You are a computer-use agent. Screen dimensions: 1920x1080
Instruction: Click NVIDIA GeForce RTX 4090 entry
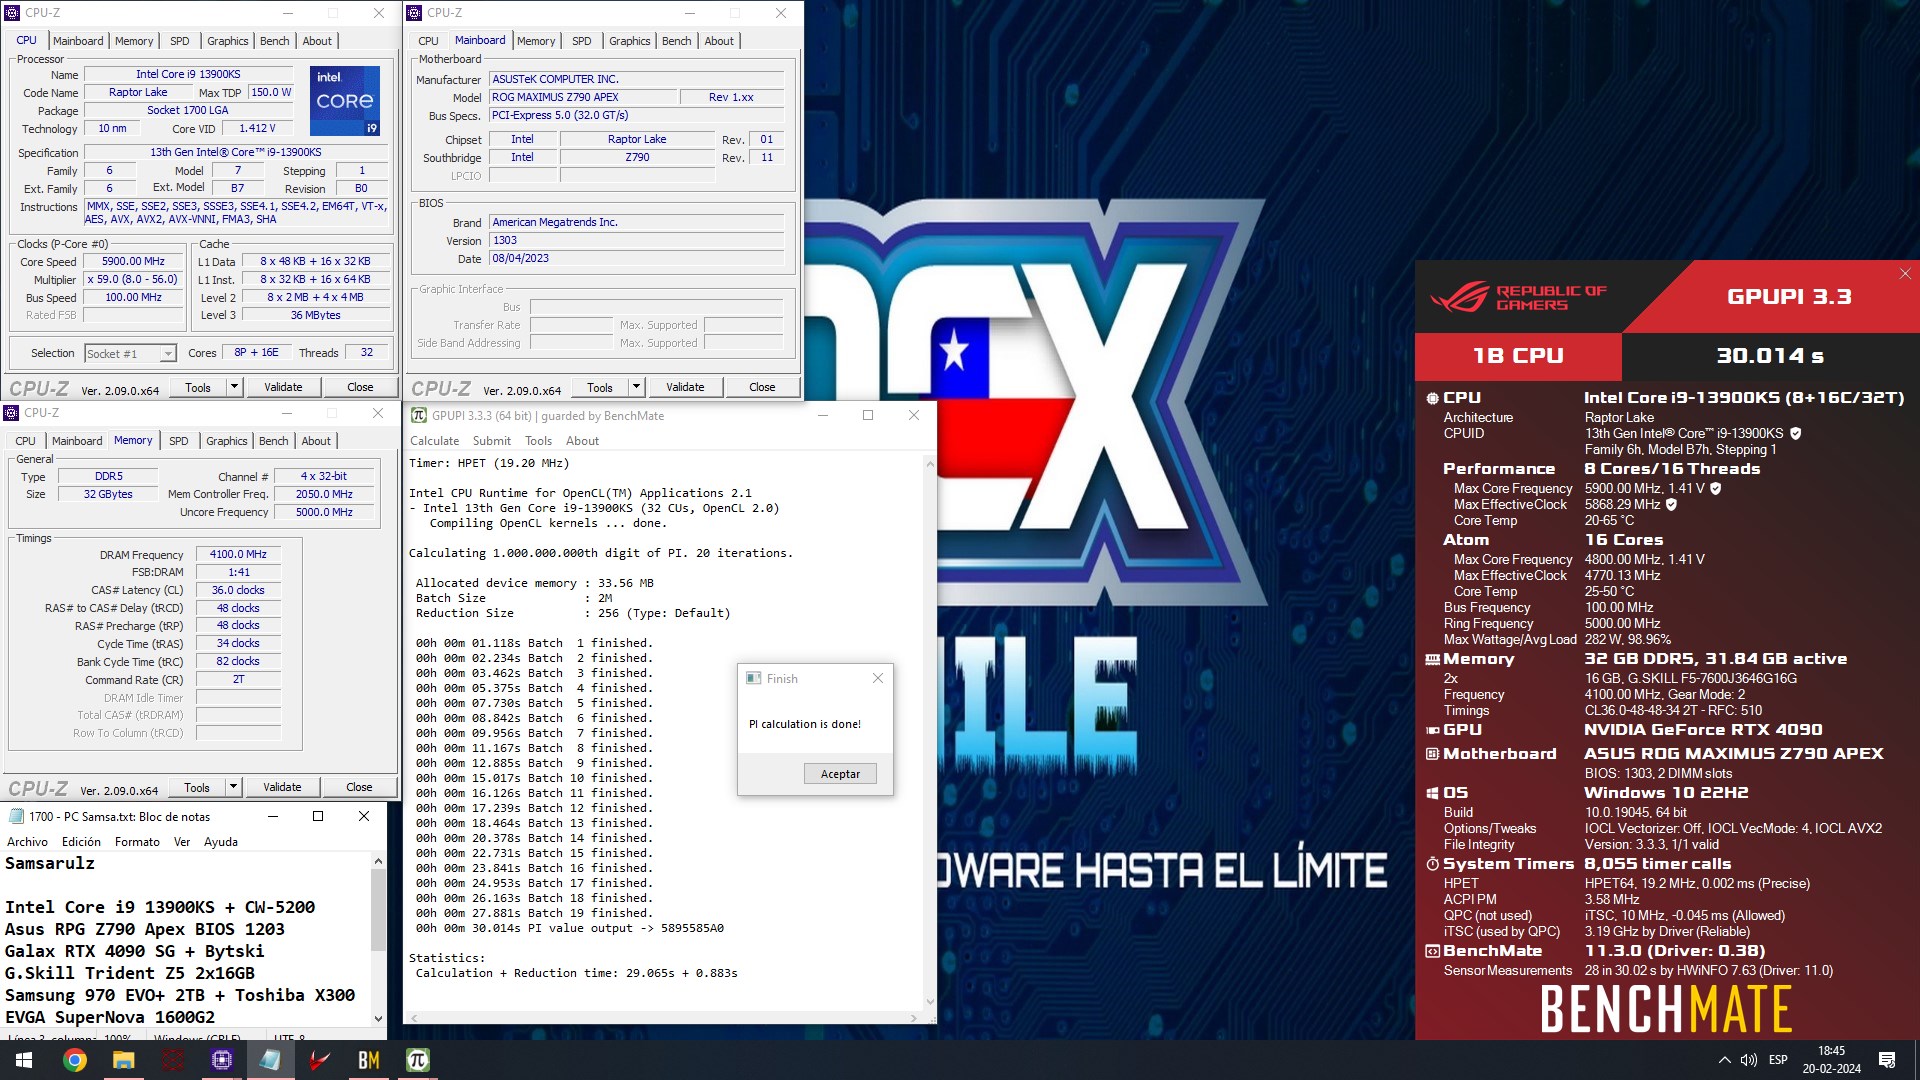pyautogui.click(x=1702, y=730)
